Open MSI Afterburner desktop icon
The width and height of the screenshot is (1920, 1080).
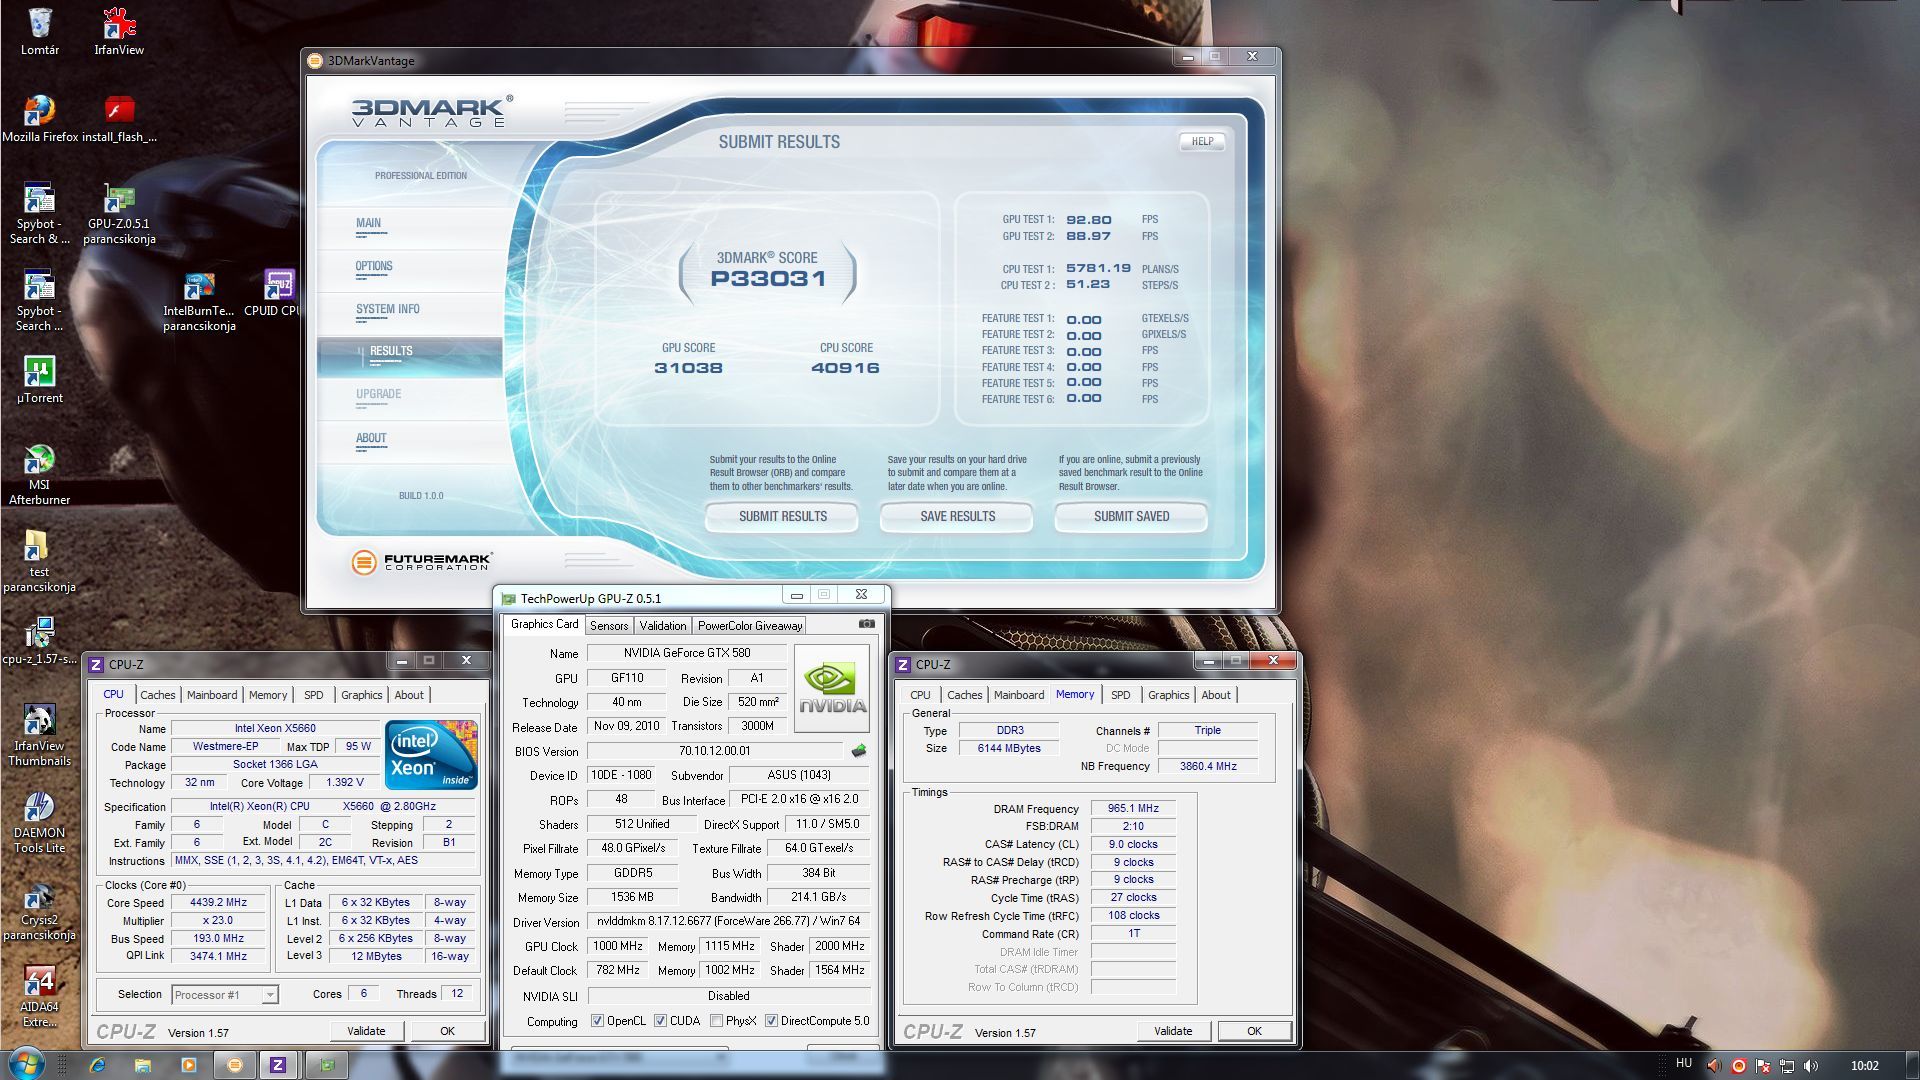coord(40,474)
